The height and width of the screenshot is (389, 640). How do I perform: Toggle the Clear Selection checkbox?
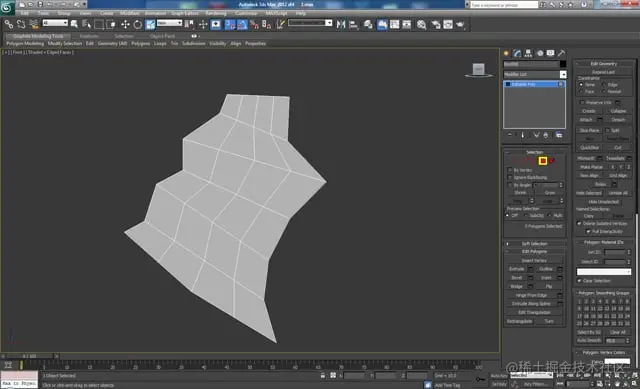(x=579, y=281)
